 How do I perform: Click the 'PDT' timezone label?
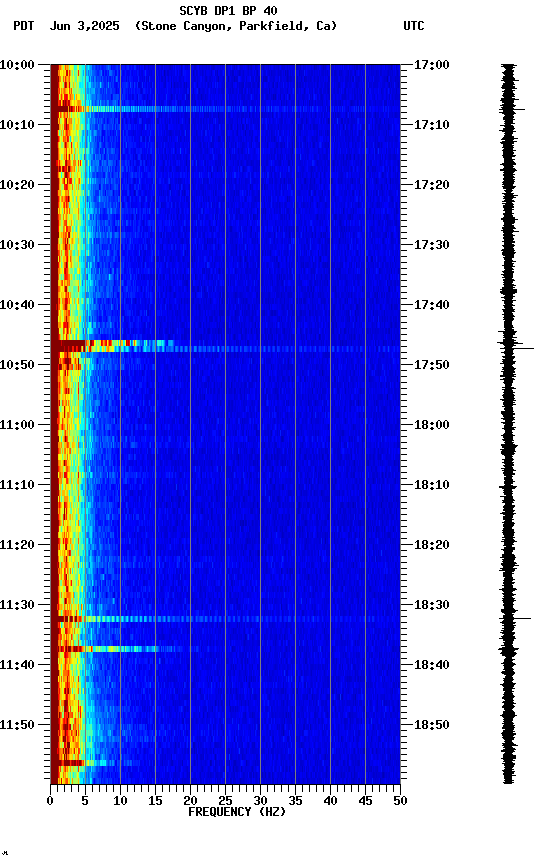24,26
